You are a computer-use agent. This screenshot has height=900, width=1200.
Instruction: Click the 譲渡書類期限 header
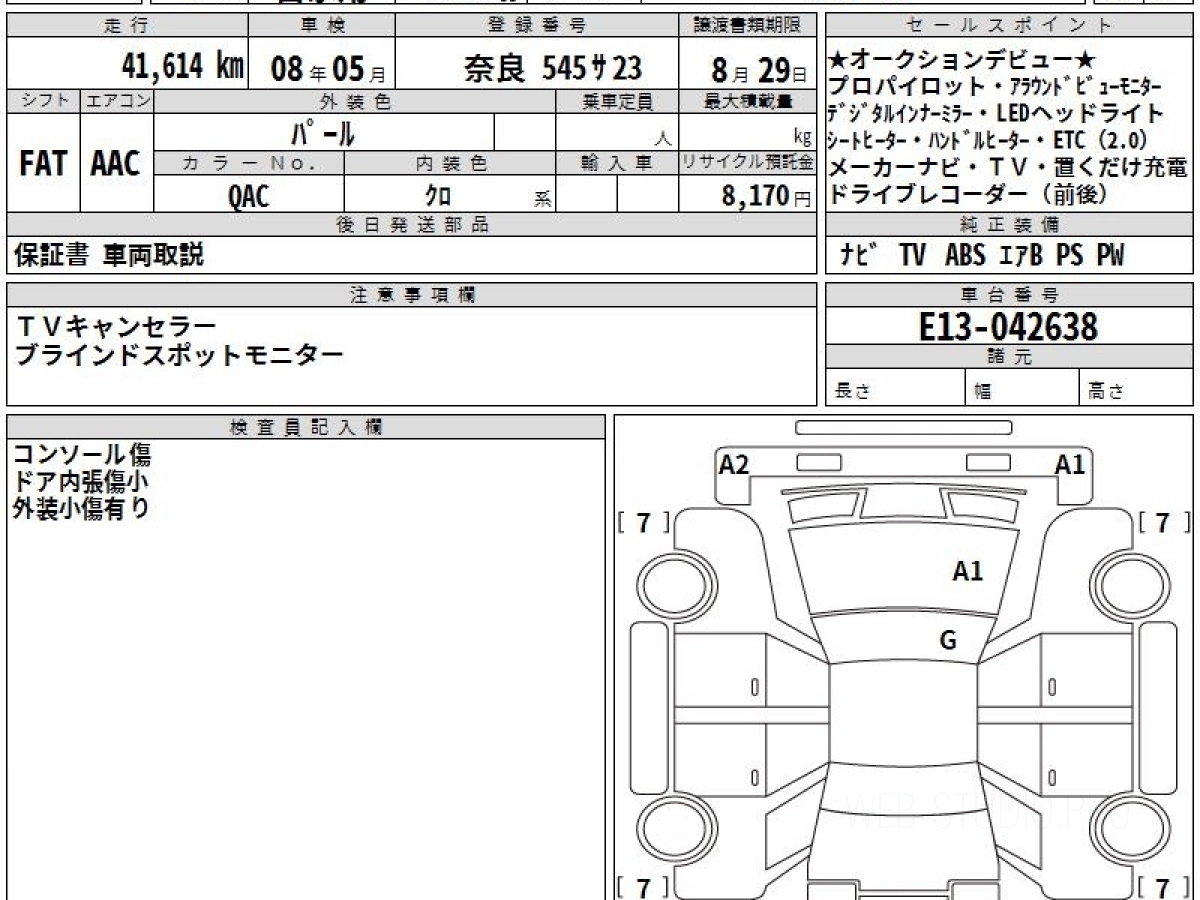pos(748,26)
